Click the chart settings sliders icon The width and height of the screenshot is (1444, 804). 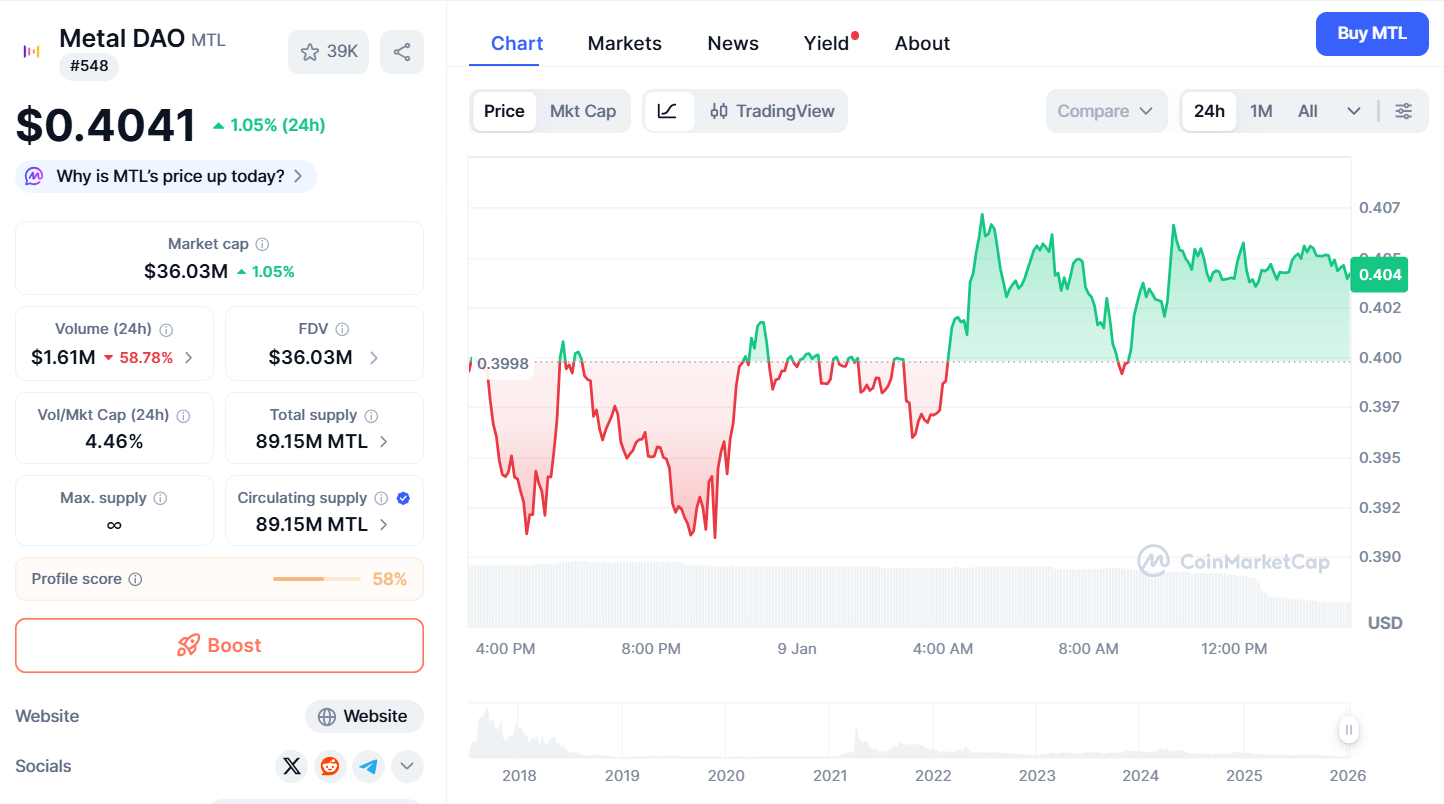coord(1404,111)
